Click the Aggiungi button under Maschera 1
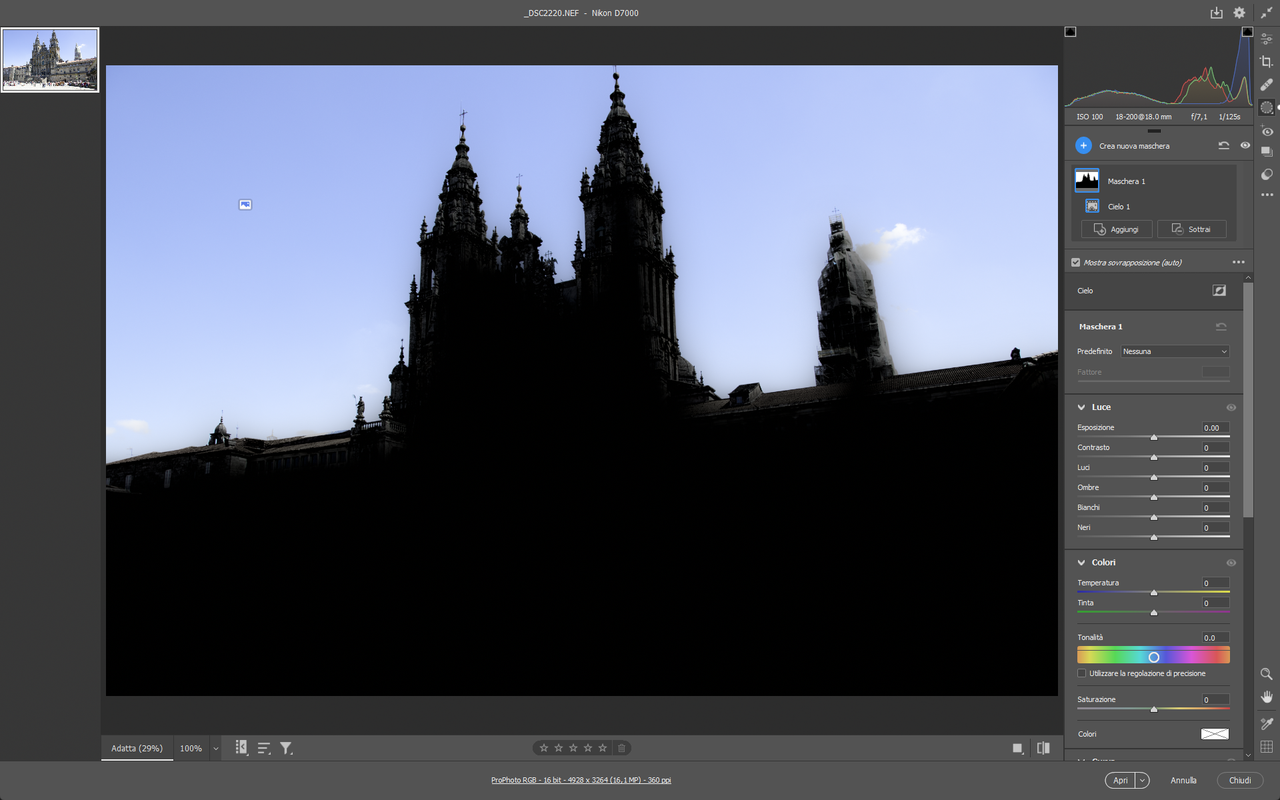This screenshot has height=800, width=1280. (1115, 229)
